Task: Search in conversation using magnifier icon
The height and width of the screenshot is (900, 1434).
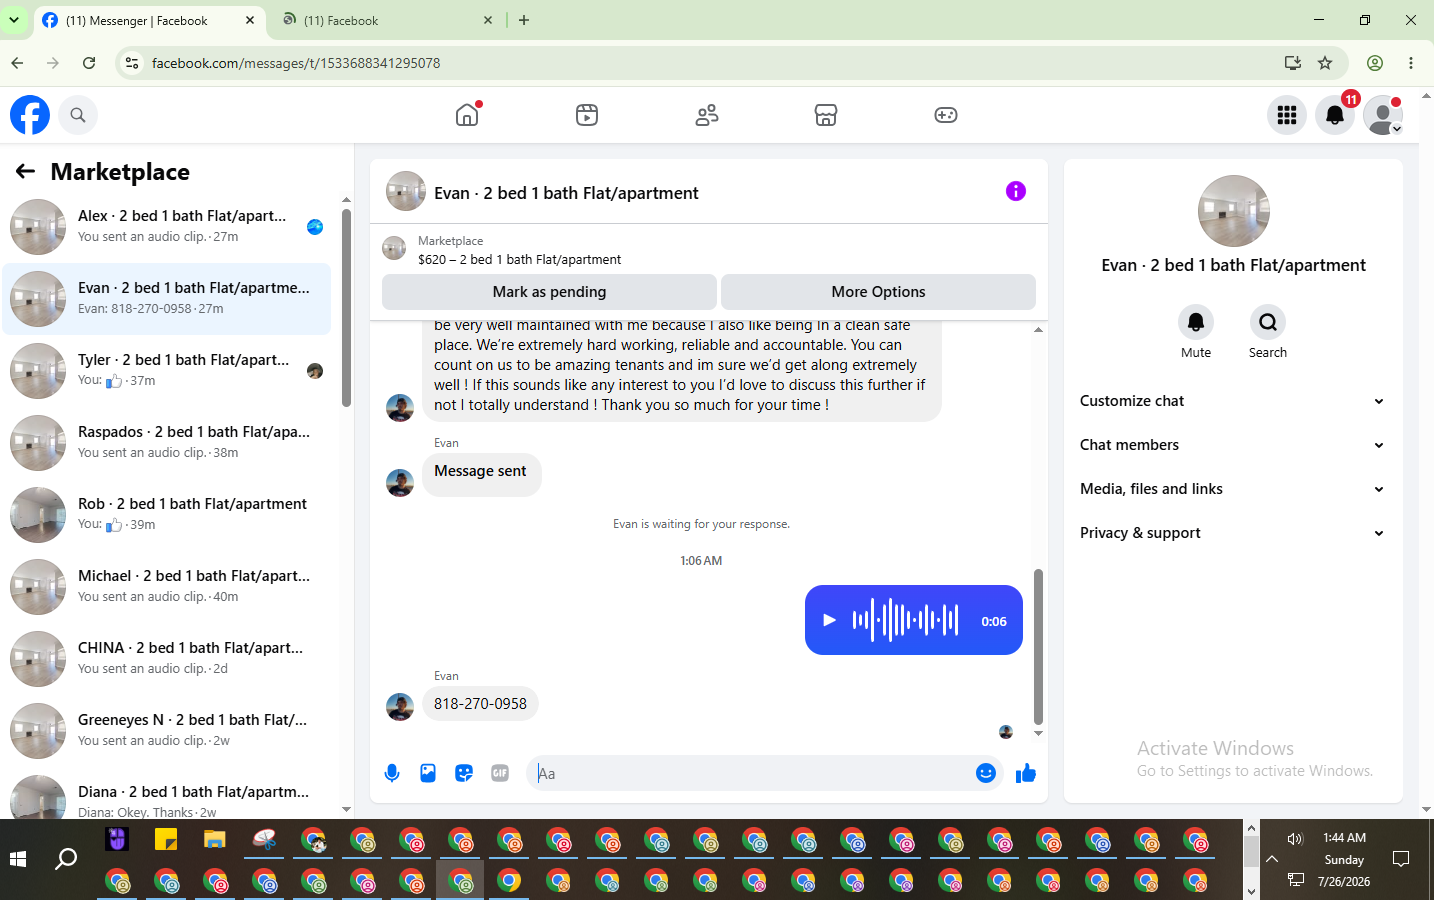Action: 1268,322
